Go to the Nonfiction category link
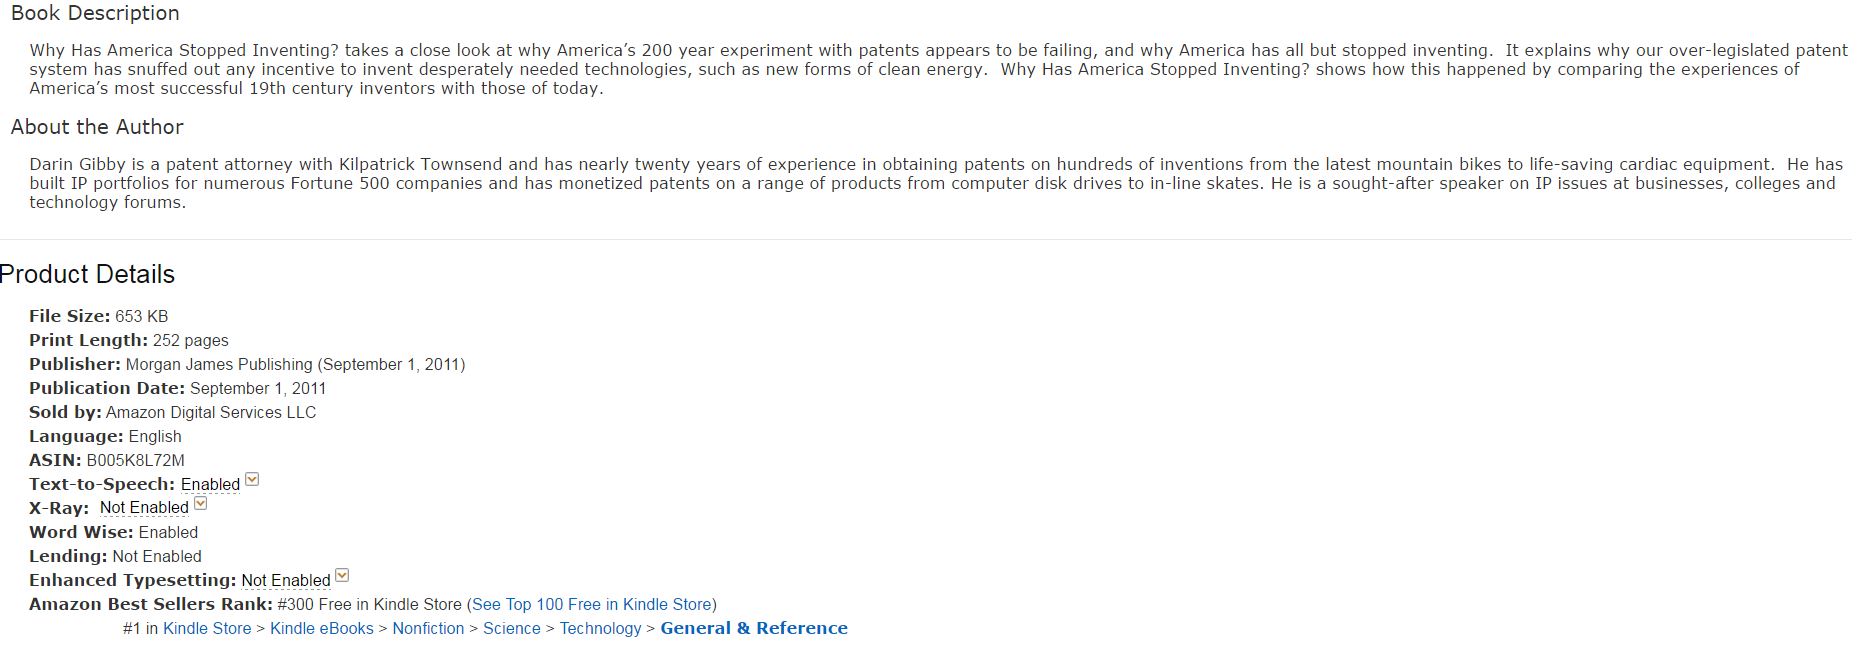The width and height of the screenshot is (1860, 654). click(428, 629)
